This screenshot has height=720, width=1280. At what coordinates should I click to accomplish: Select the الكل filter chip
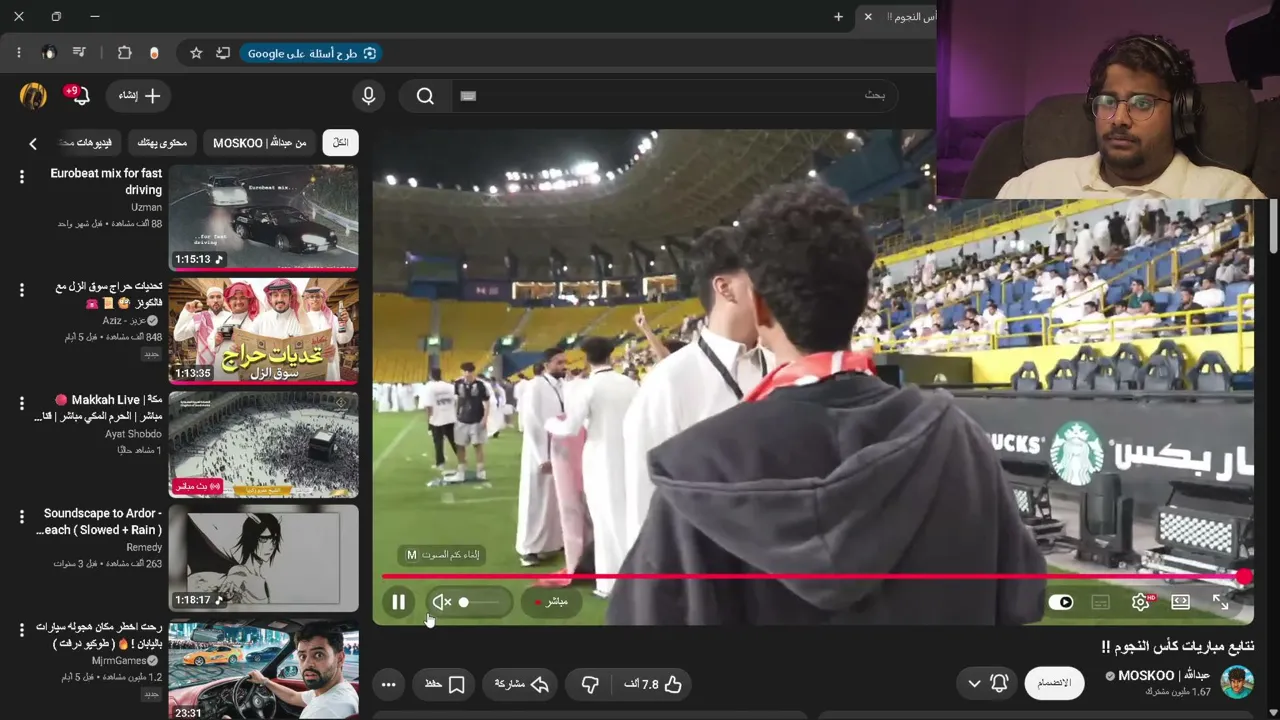(x=340, y=143)
